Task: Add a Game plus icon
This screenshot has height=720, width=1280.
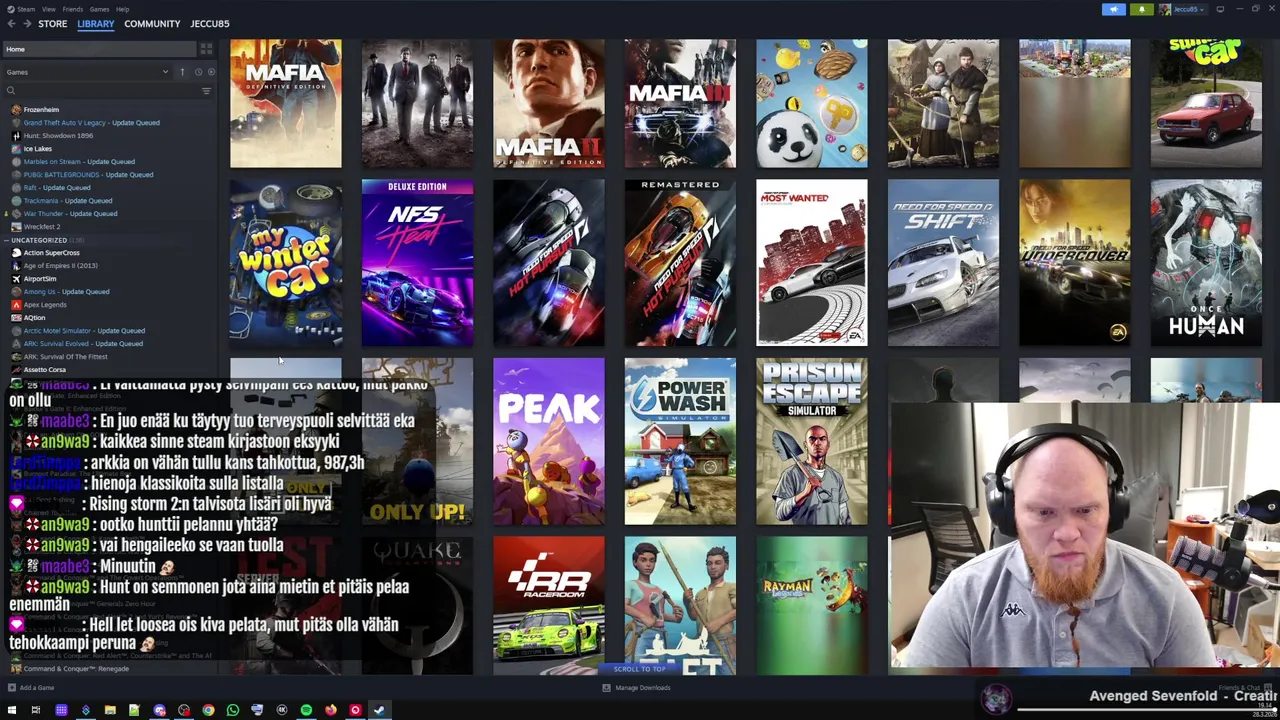Action: coord(11,688)
